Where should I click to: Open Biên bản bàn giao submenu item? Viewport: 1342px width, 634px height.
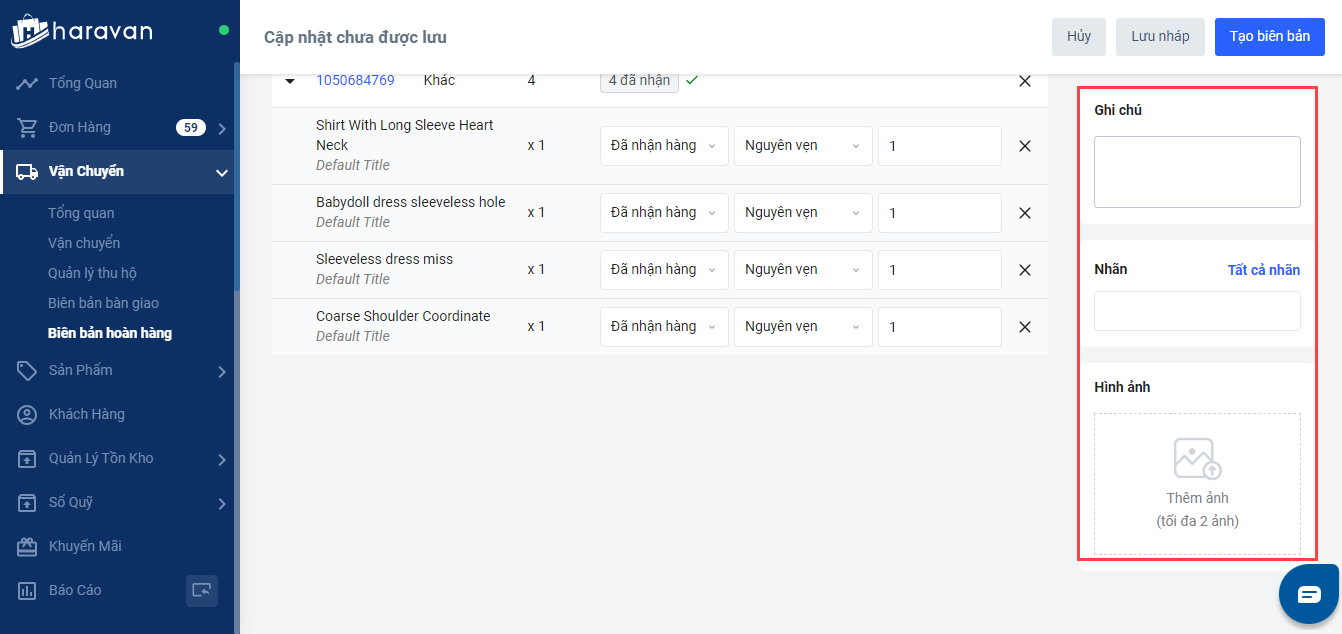pos(103,303)
